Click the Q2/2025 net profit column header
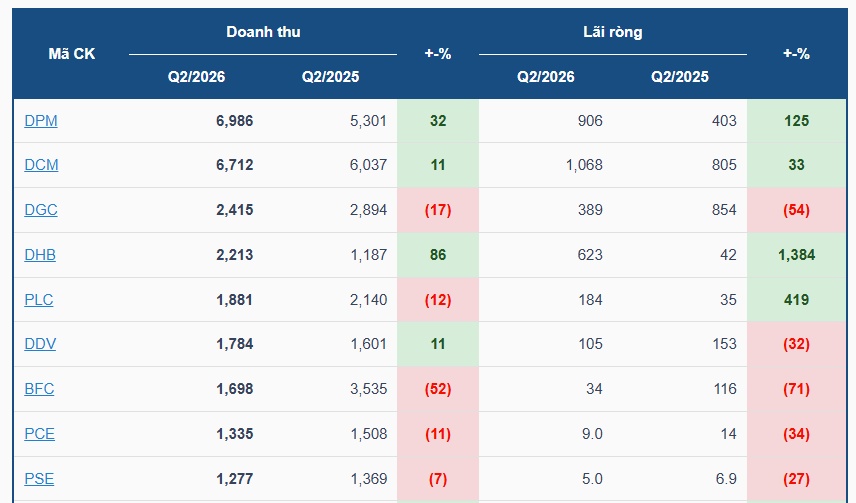This screenshot has height=503, width=856. [680, 76]
